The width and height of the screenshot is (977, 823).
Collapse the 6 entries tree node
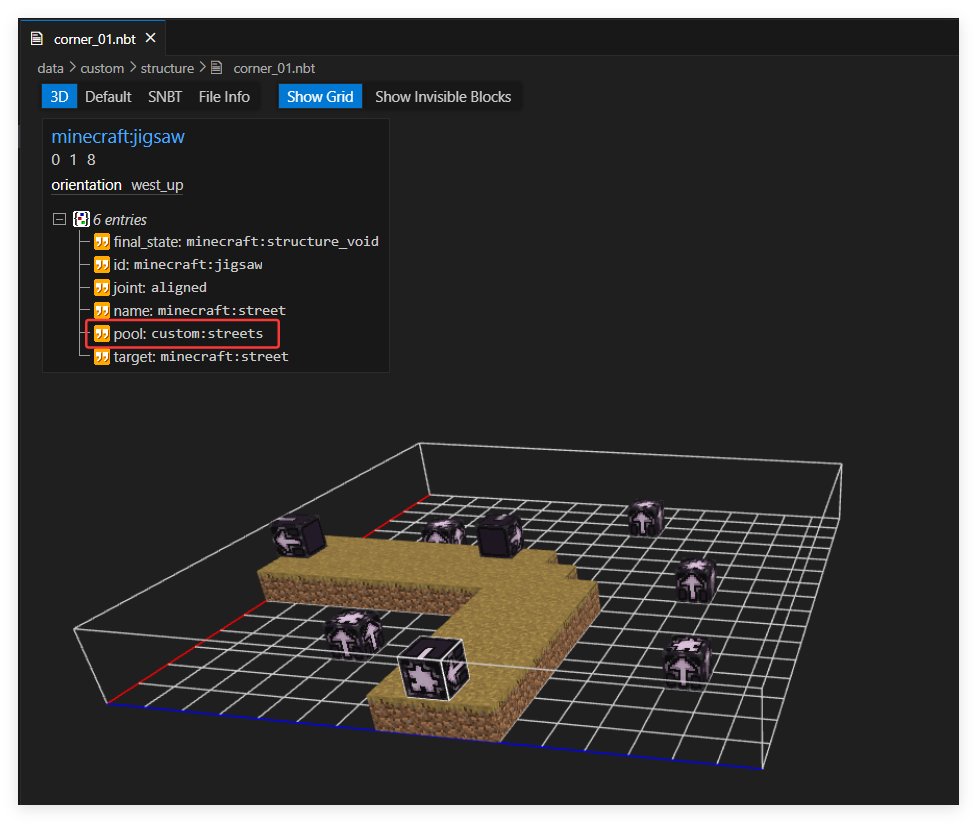[x=59, y=219]
